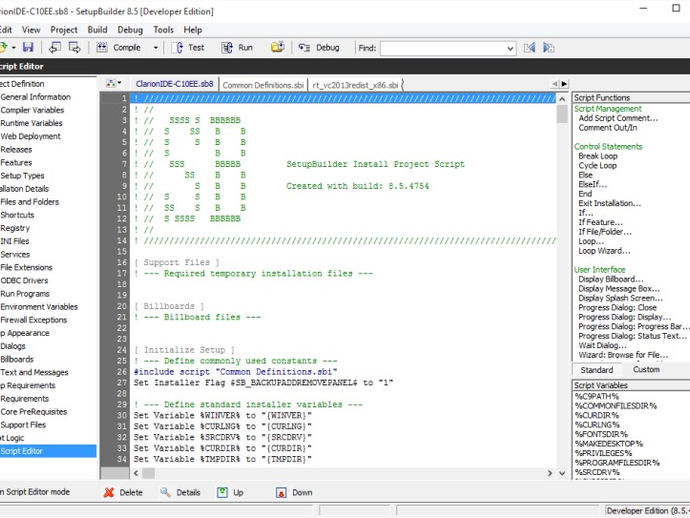Select %COMMONFILESDIR% script variable
690x518 pixels.
[616, 406]
